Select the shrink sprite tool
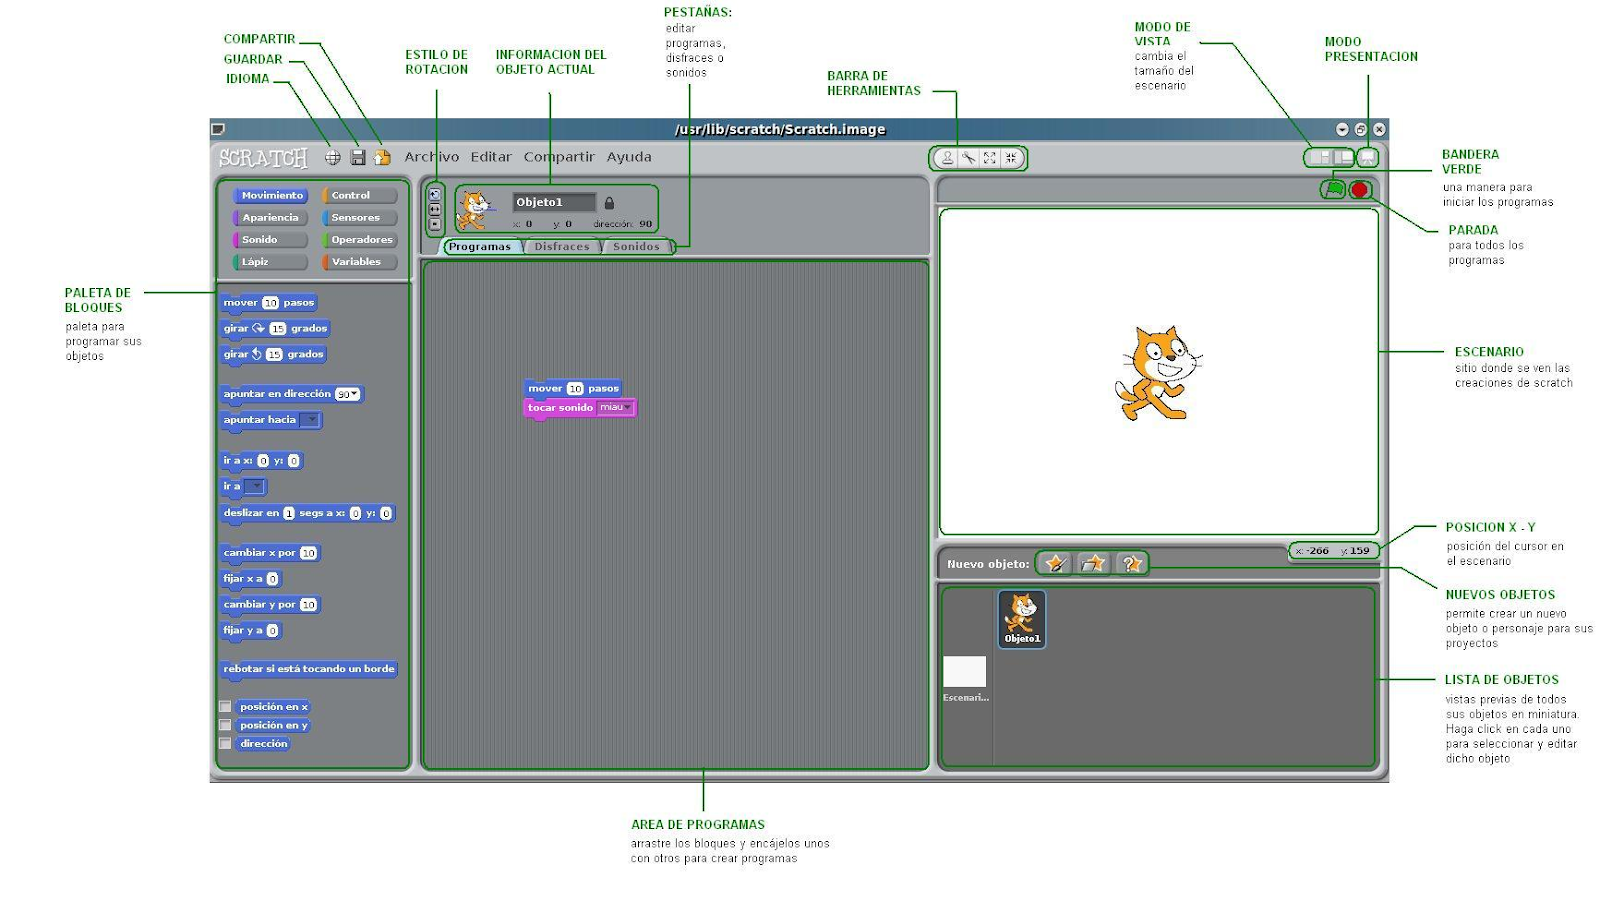The height and width of the screenshot is (901, 1600). [1011, 158]
